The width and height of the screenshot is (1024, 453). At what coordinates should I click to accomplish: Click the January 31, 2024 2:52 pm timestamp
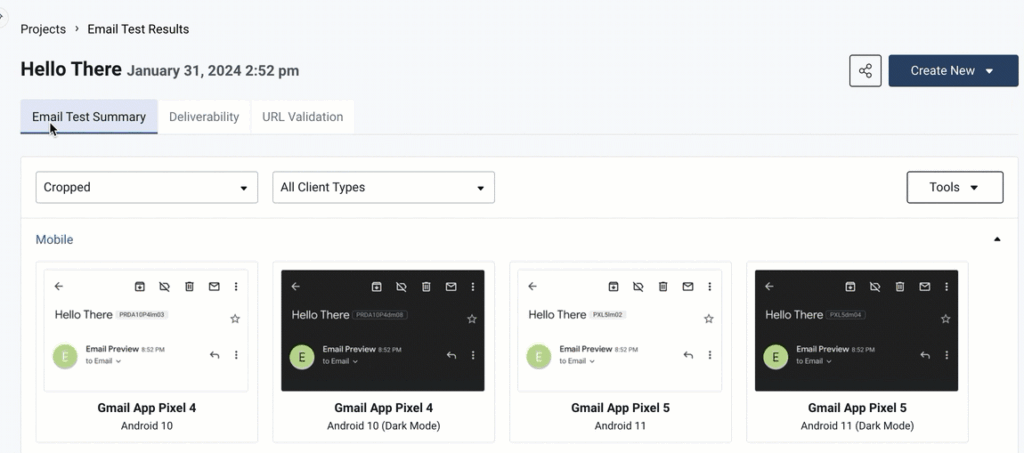(213, 70)
